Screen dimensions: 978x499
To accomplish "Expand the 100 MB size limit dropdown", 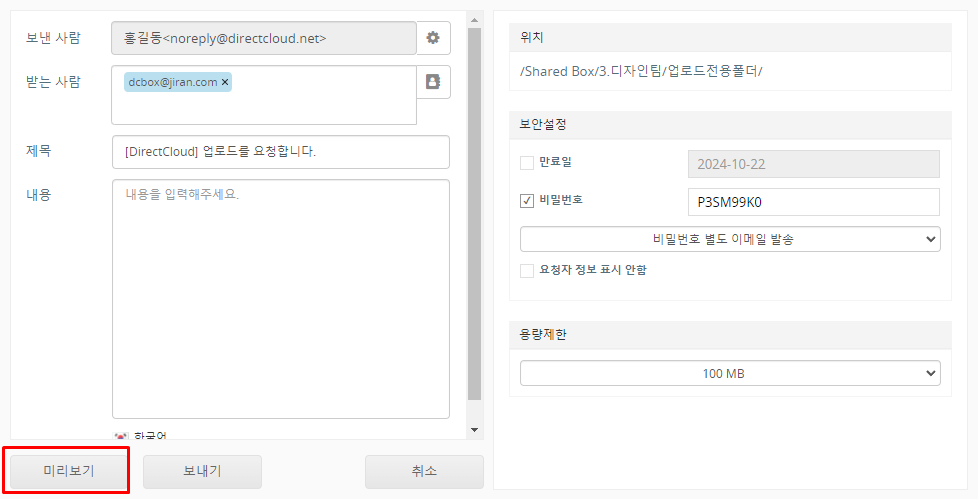I will coord(730,374).
